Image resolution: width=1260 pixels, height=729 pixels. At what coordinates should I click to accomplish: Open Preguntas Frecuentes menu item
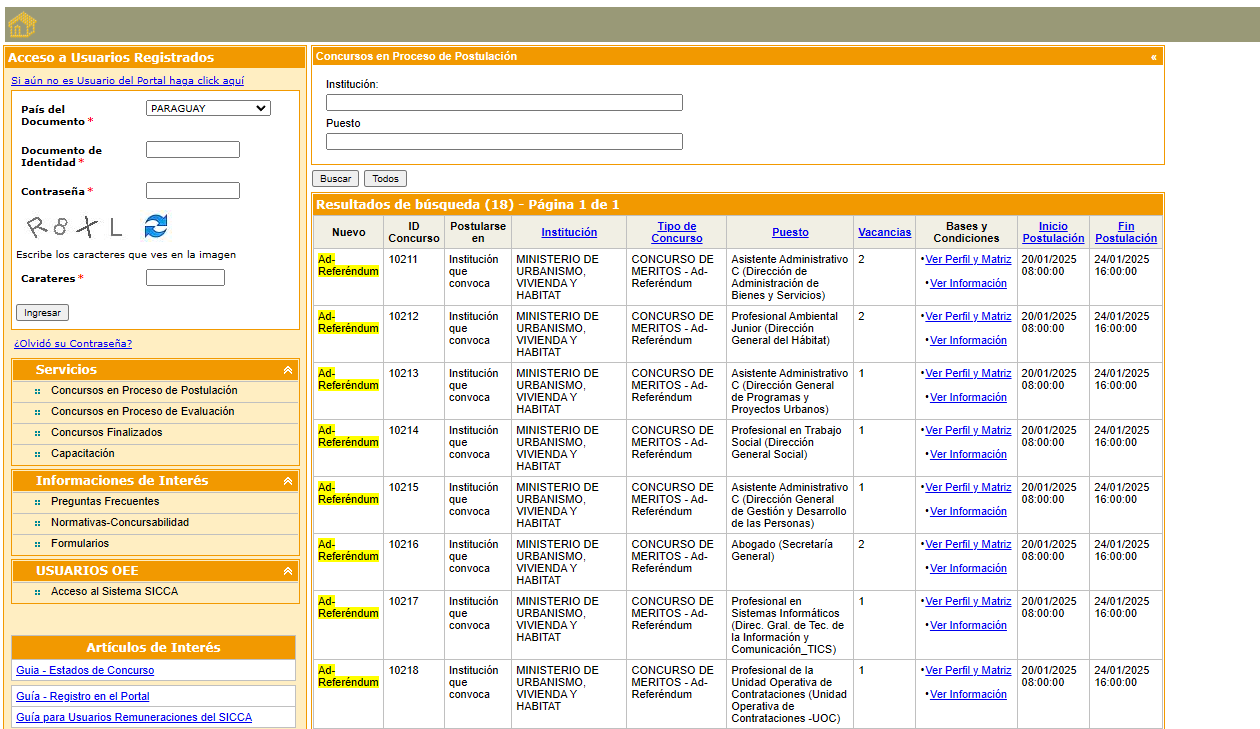105,501
